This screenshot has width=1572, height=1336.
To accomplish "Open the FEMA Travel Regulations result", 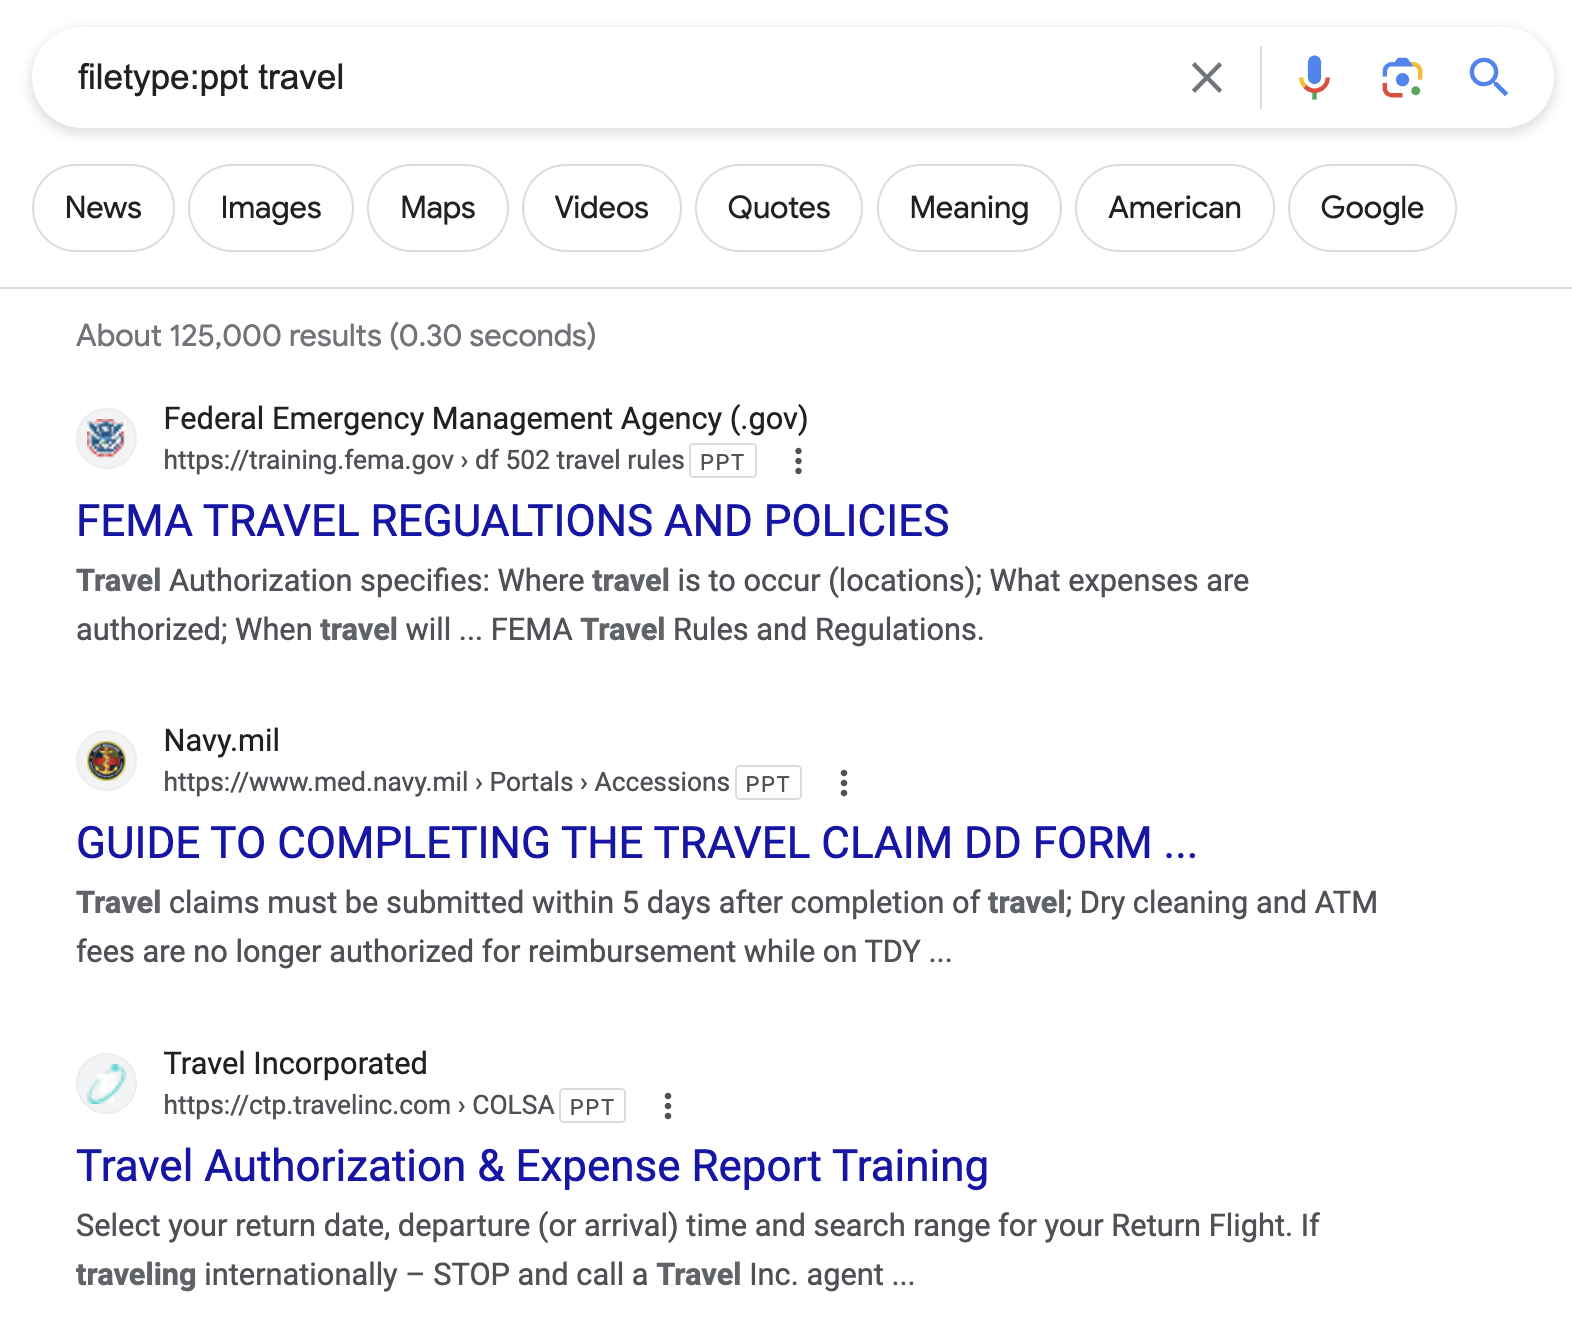I will [x=512, y=521].
